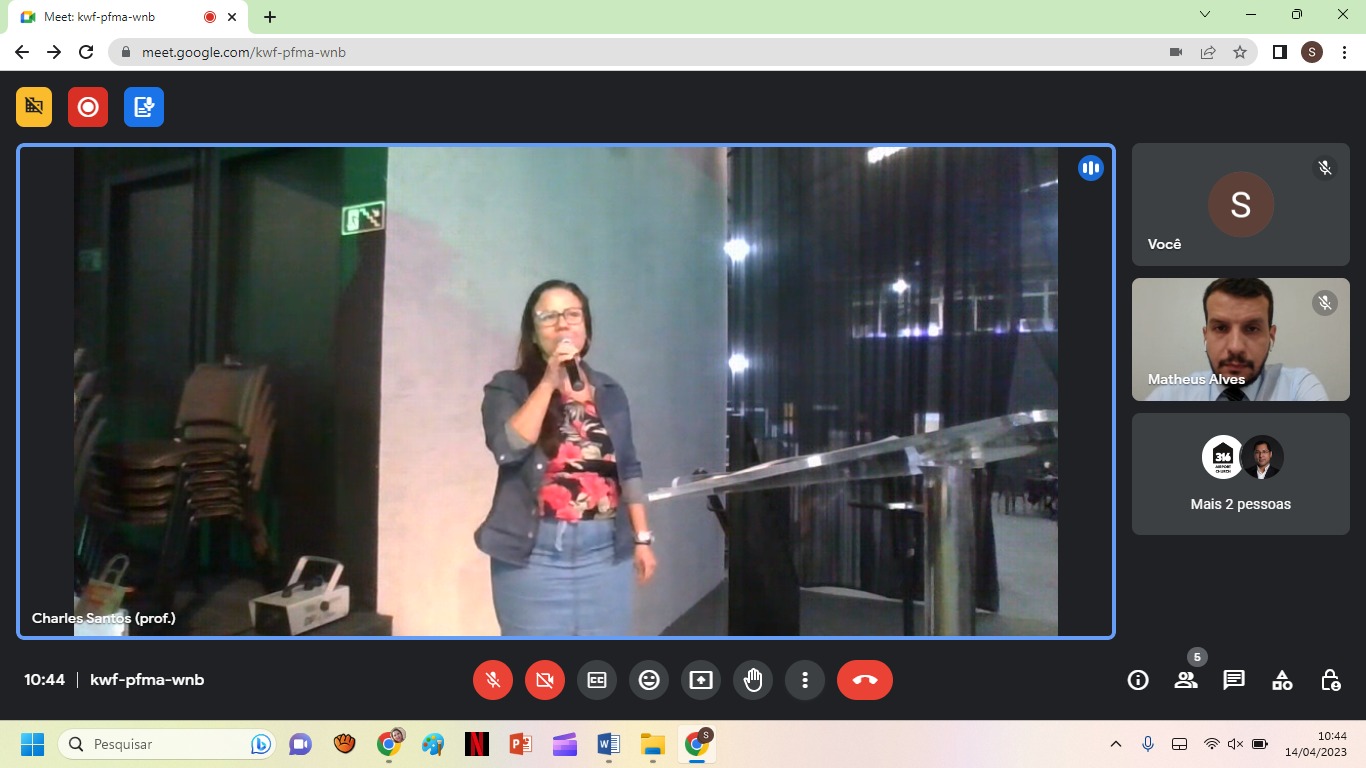Image resolution: width=1366 pixels, height=768 pixels.
Task: Click the Mais 2 pessoas tile
Action: tap(1240, 474)
